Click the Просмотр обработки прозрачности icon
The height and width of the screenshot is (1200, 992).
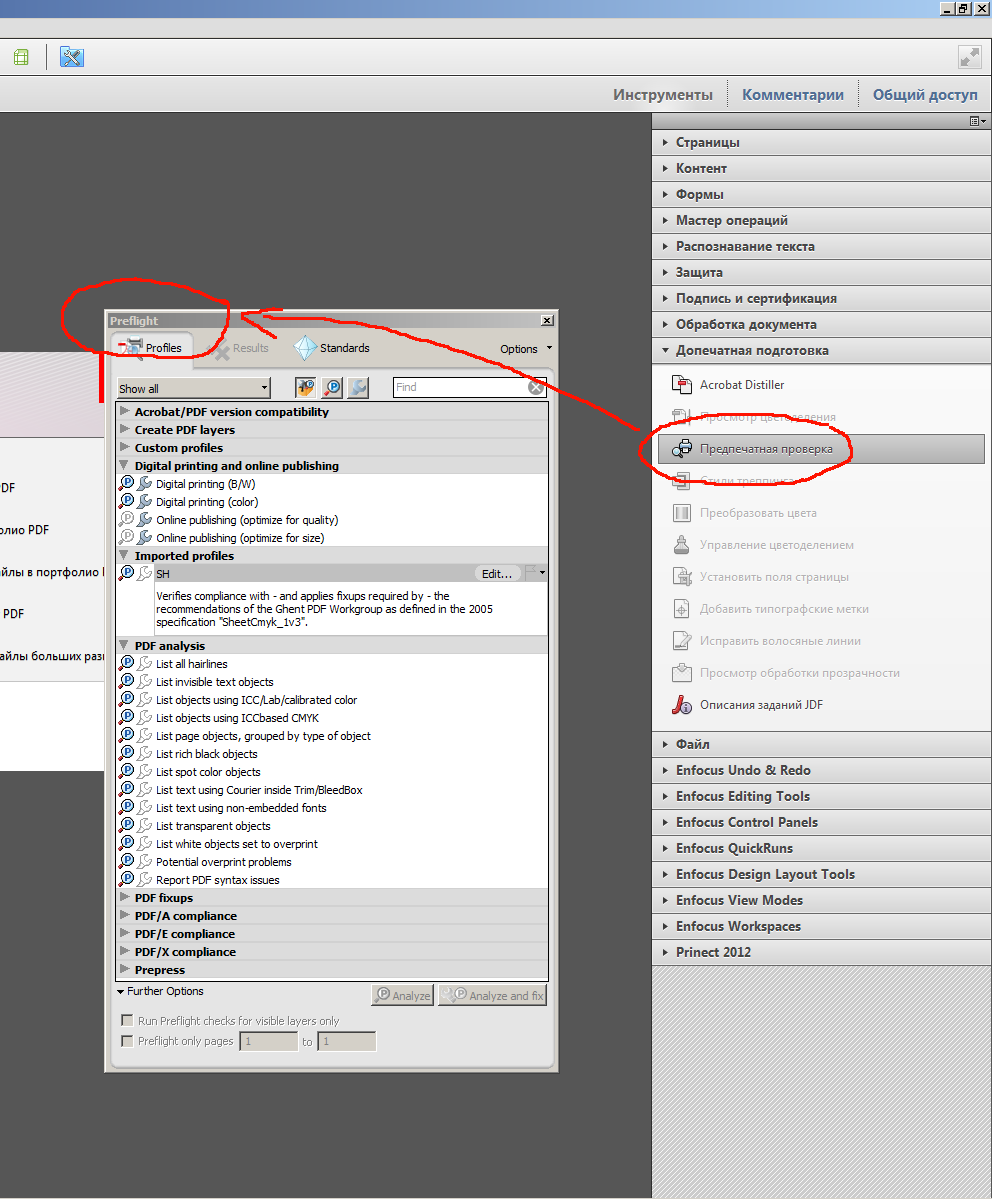(682, 673)
